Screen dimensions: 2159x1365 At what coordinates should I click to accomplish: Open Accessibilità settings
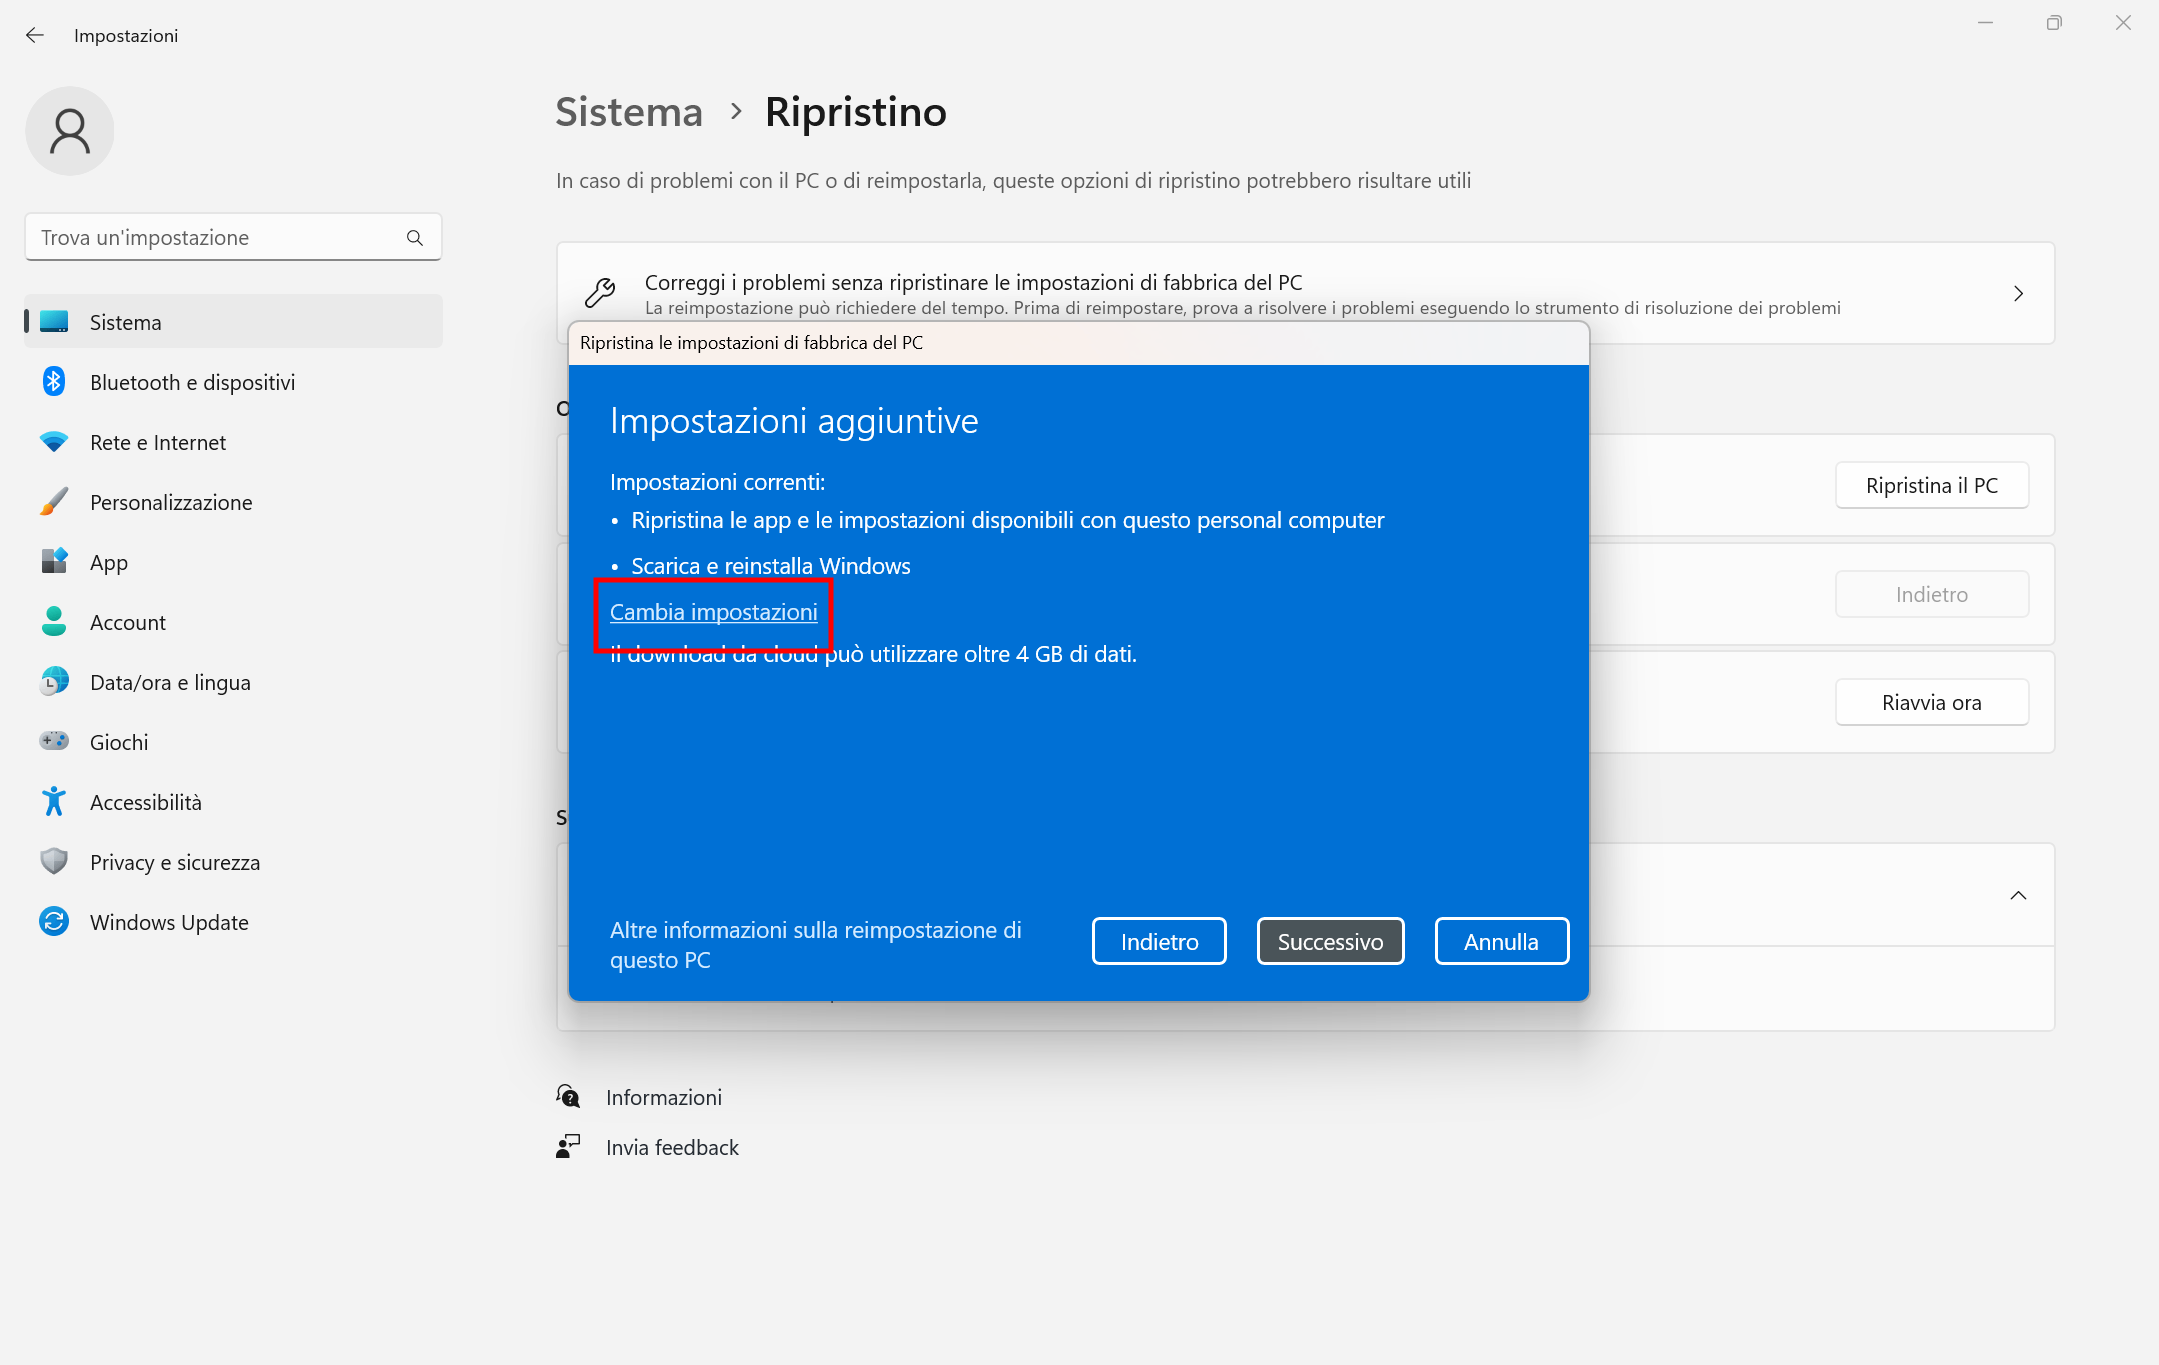146,801
